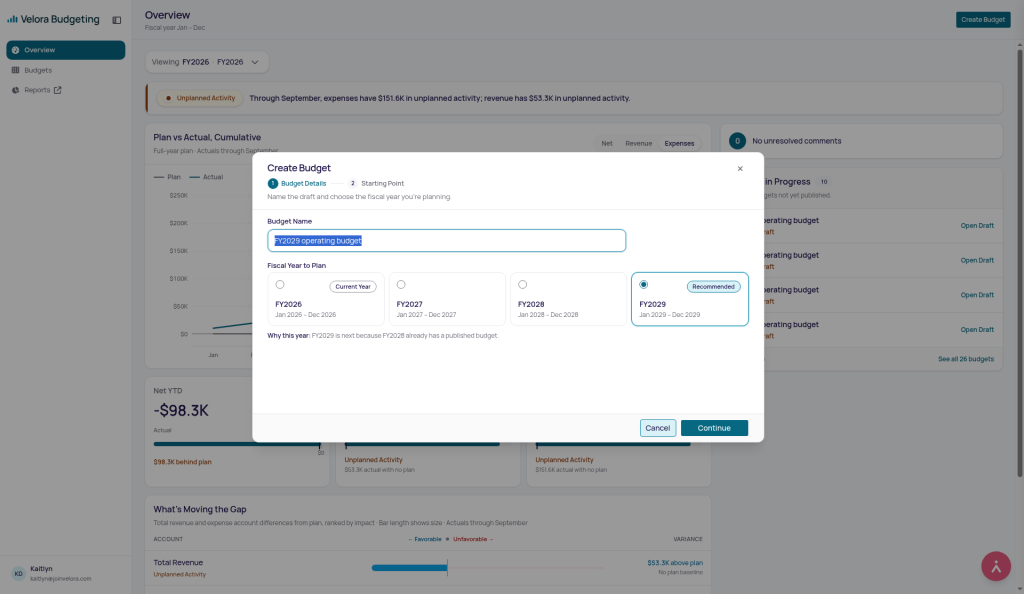Select the FY2027 fiscal year radio
This screenshot has height=594, width=1024.
pyautogui.click(x=401, y=285)
